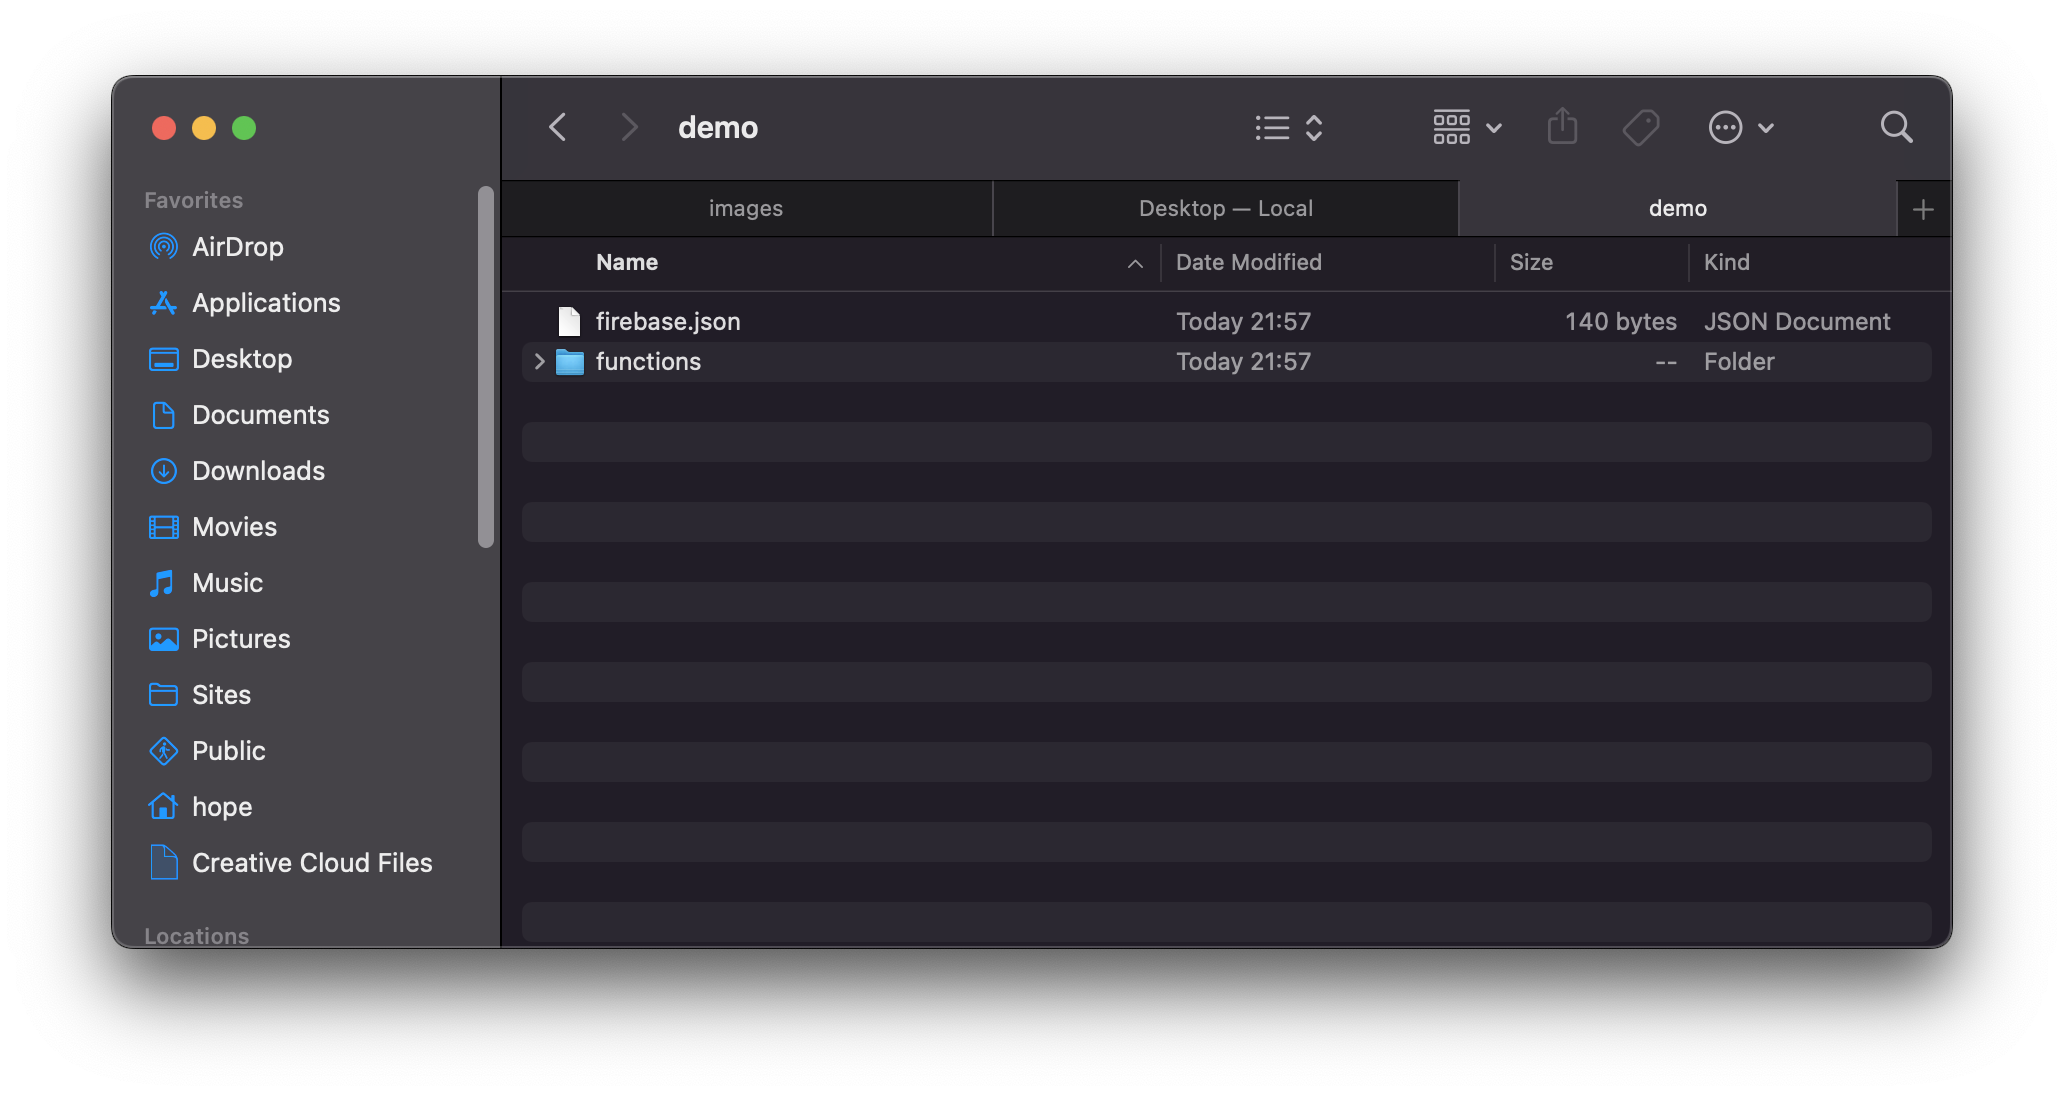Click the Tag icon in the toolbar
Screen dimensions: 2064x1096
click(1640, 127)
